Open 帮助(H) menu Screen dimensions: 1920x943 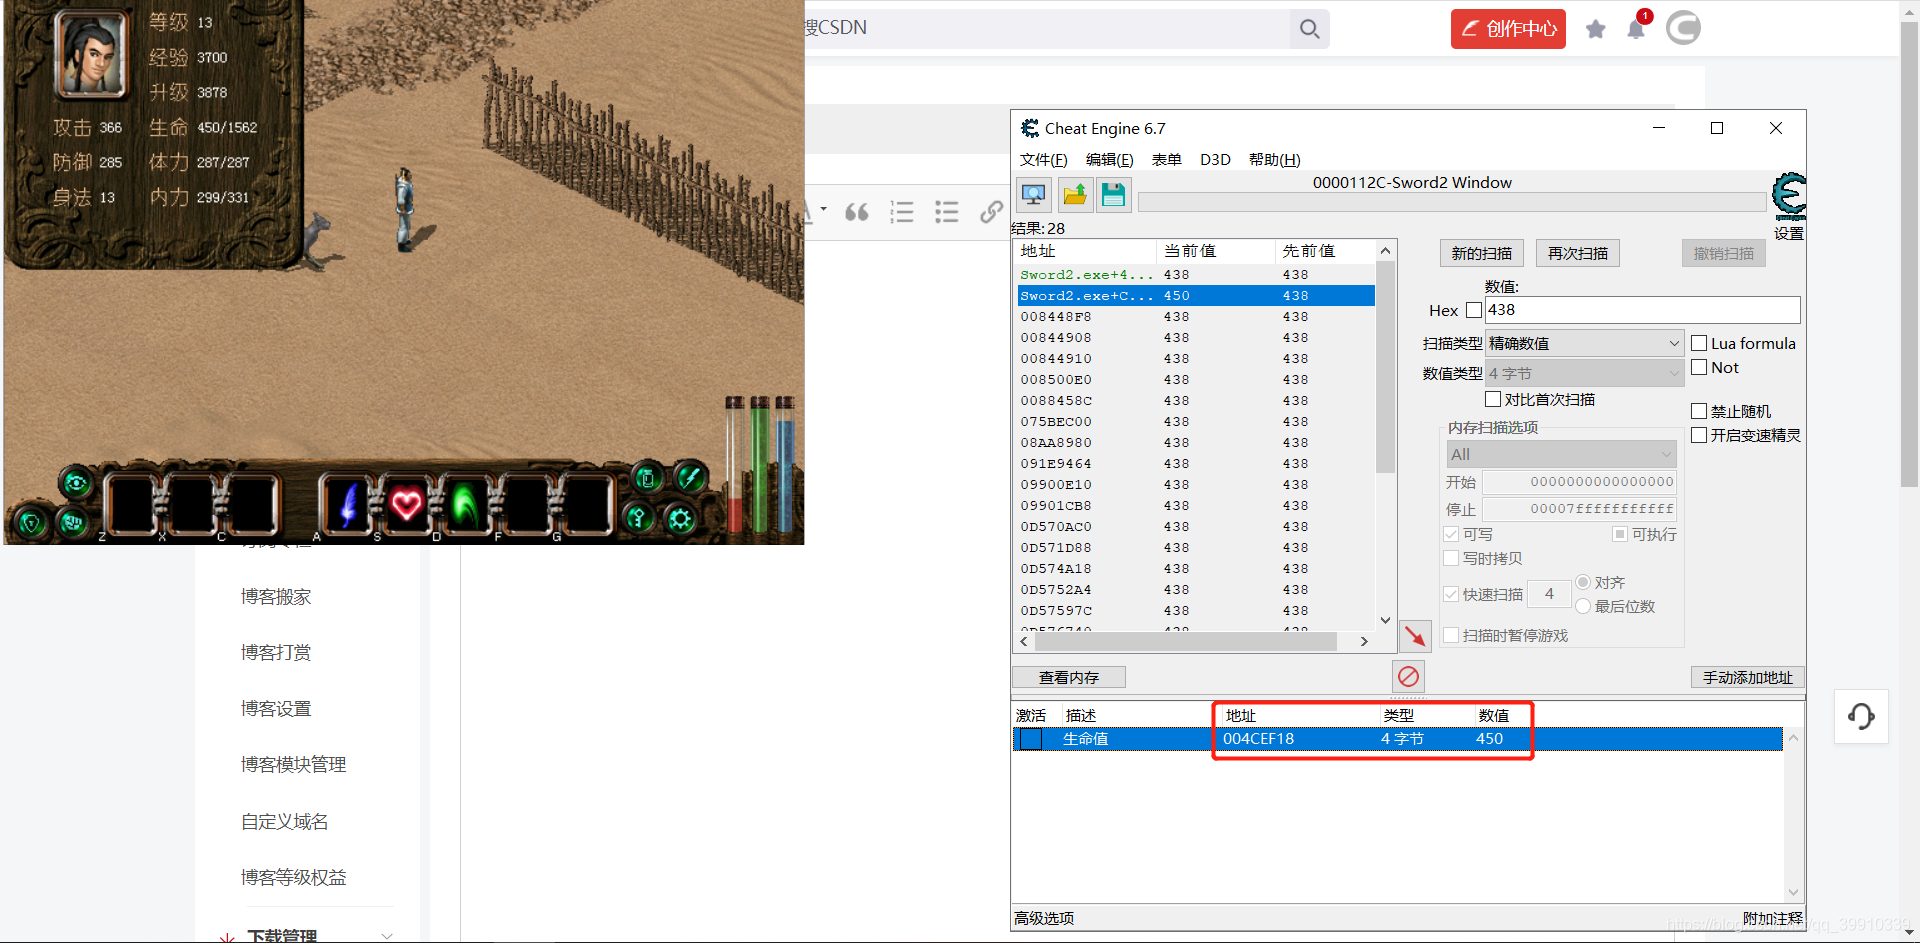point(1274,160)
